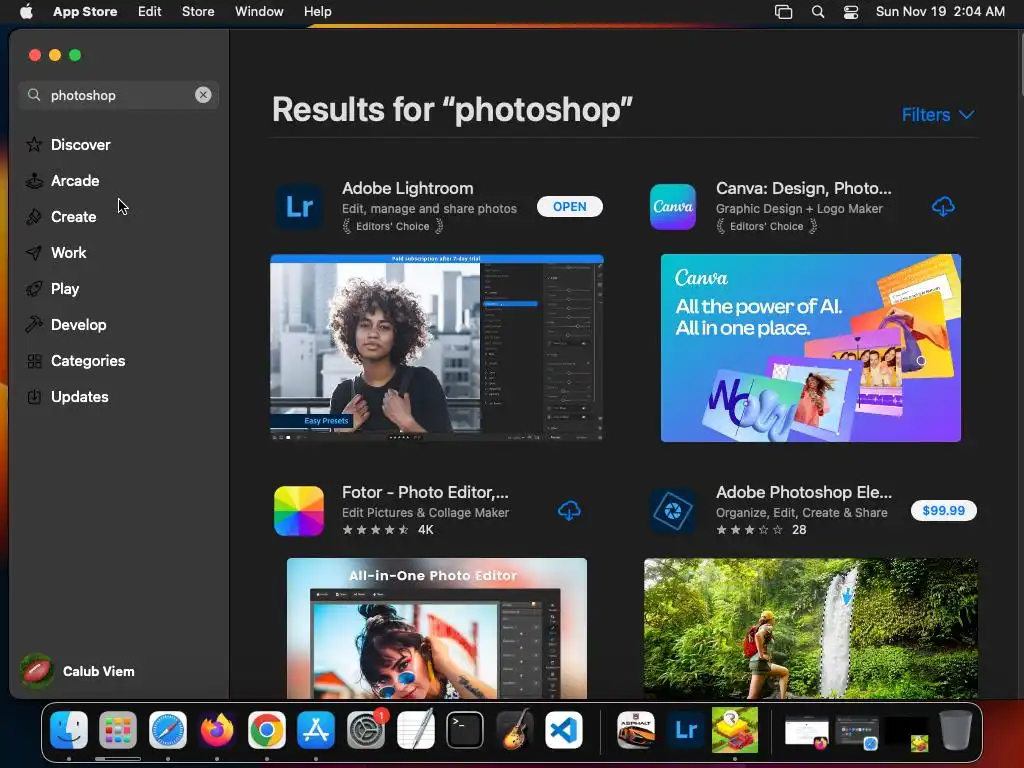Open Terminal from the Dock
1024x768 pixels.
coord(465,729)
